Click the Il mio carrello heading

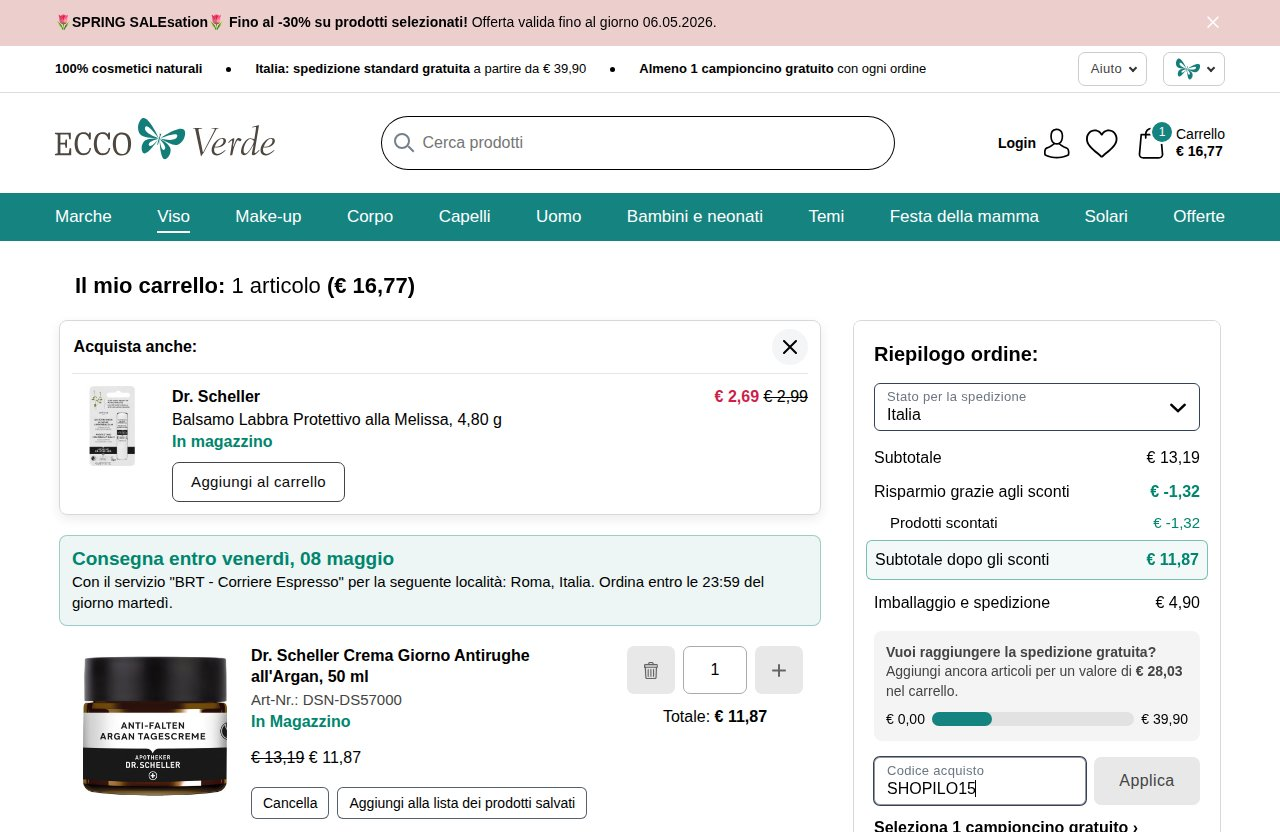[245, 286]
